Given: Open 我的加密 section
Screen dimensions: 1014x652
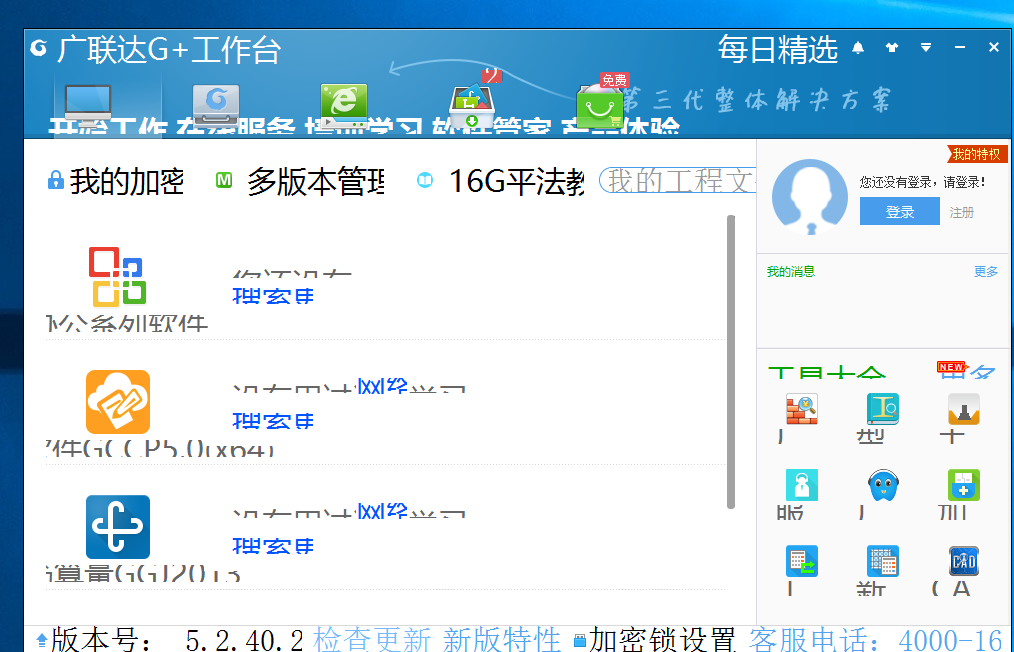Looking at the screenshot, I should click(x=127, y=181).
